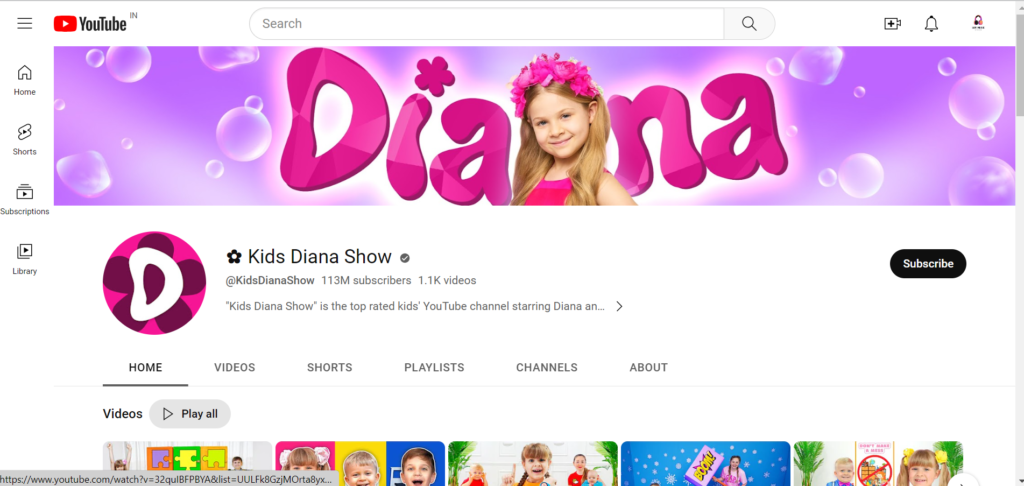
Task: Click the channel description text
Action: point(415,306)
